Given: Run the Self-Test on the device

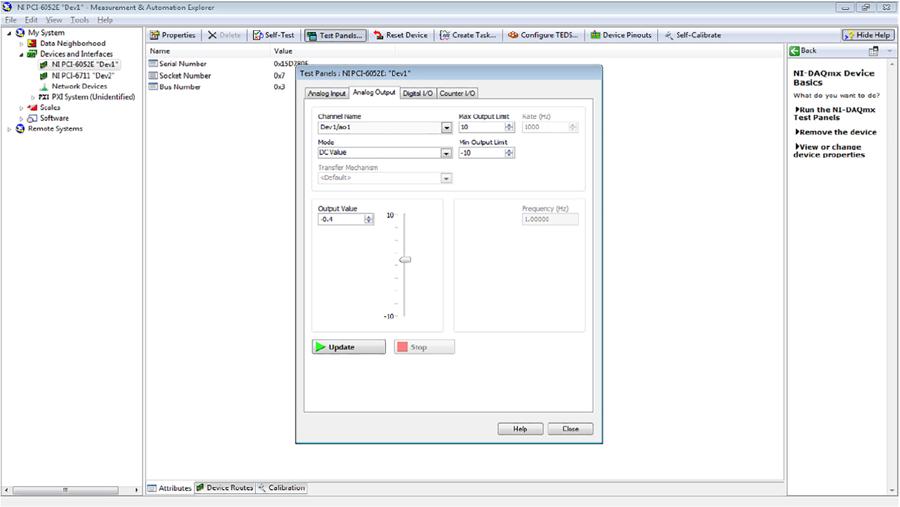Looking at the screenshot, I should point(274,35).
